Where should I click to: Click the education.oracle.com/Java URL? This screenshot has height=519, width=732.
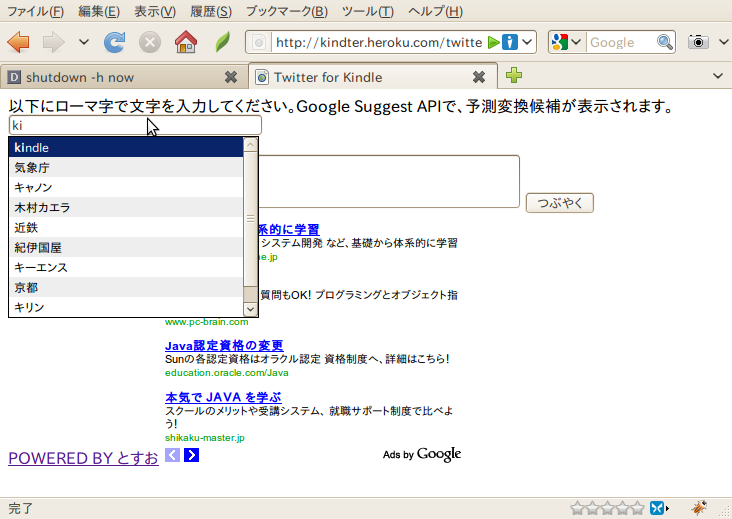[x=226, y=373]
